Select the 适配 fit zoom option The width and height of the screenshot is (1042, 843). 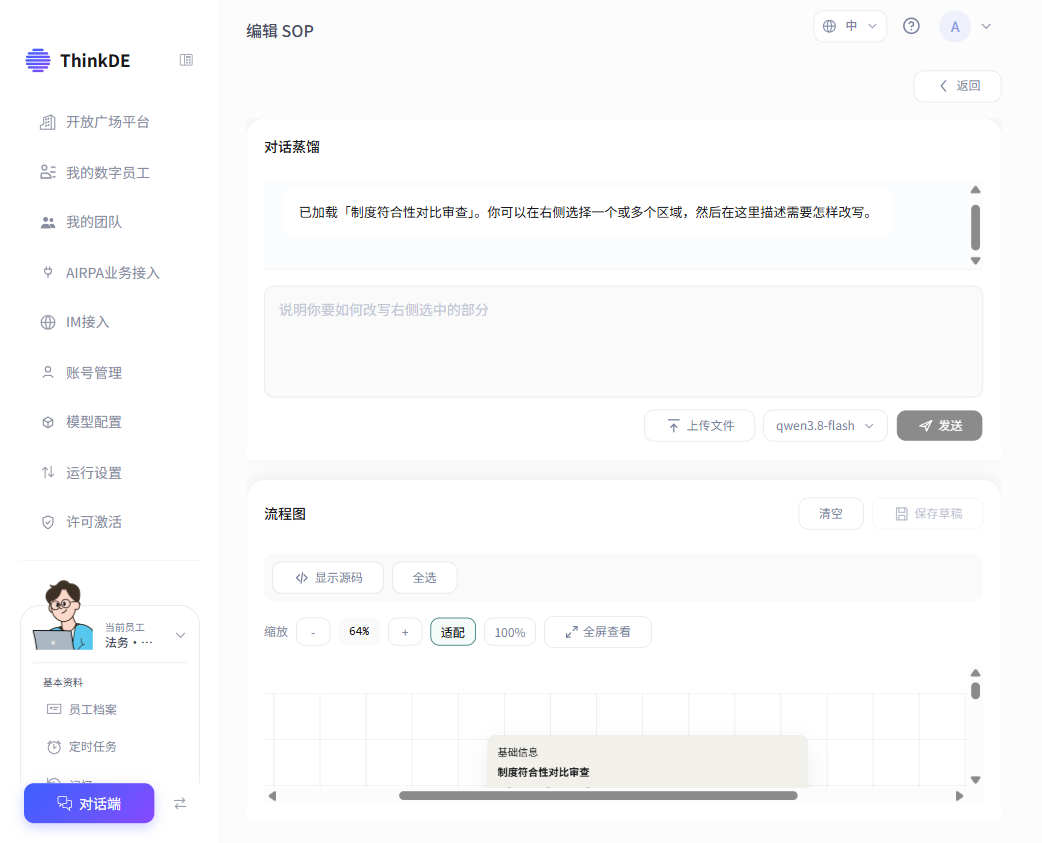coord(453,632)
